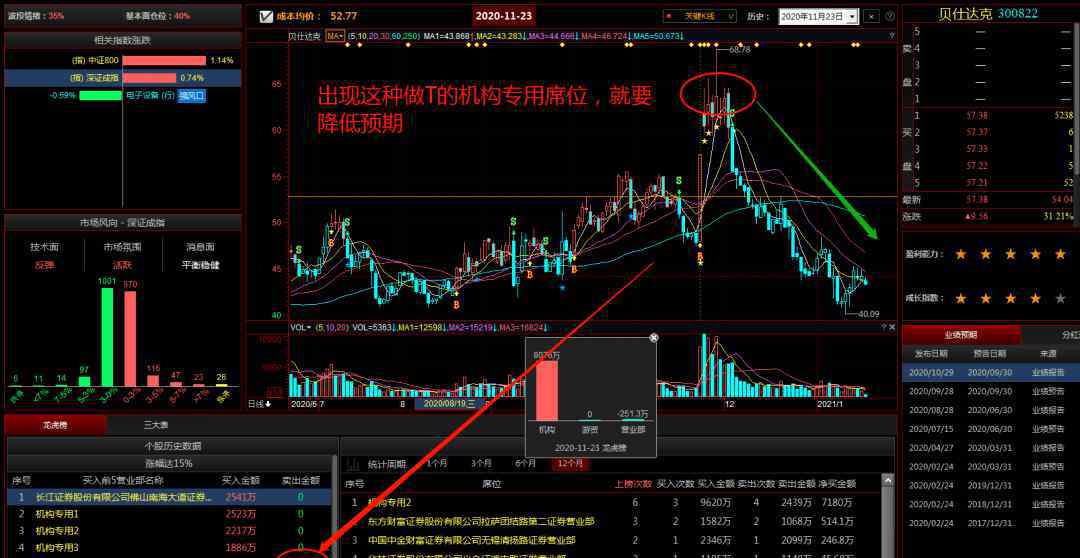
Task: Click the 席位 column header
Action: click(x=491, y=484)
